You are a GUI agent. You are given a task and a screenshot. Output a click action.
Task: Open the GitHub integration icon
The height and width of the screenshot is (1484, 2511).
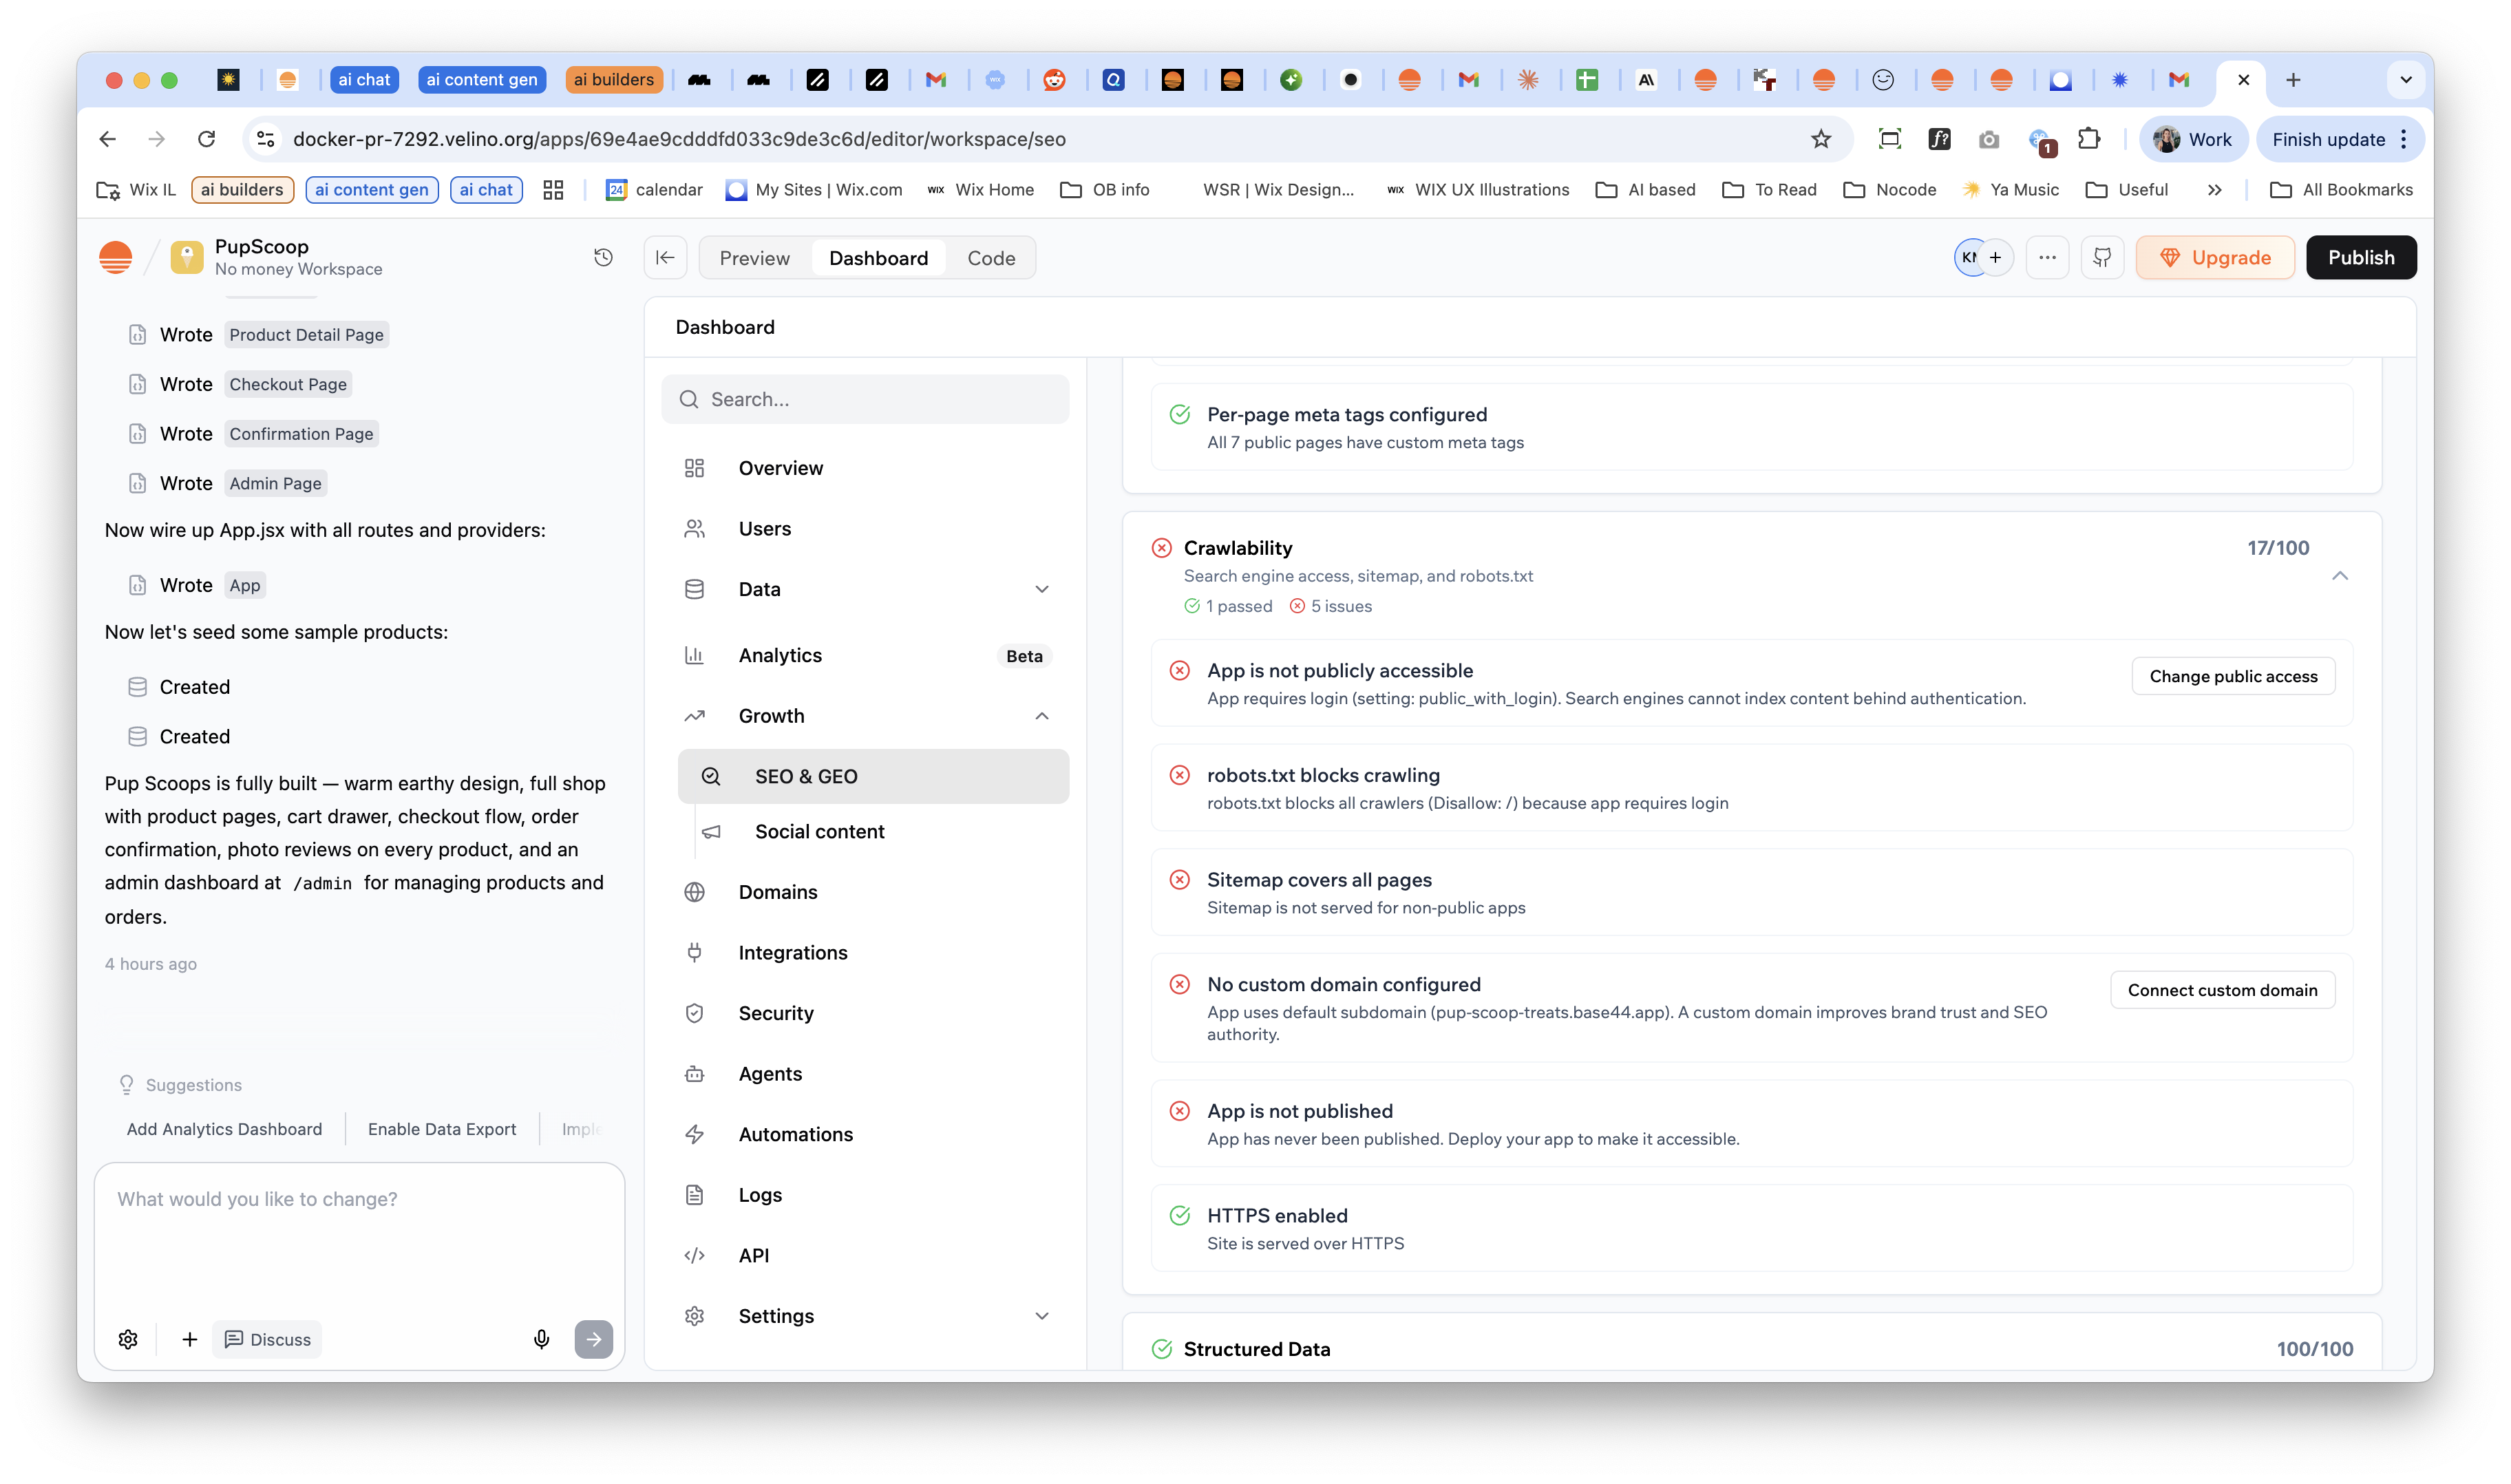tap(2102, 257)
